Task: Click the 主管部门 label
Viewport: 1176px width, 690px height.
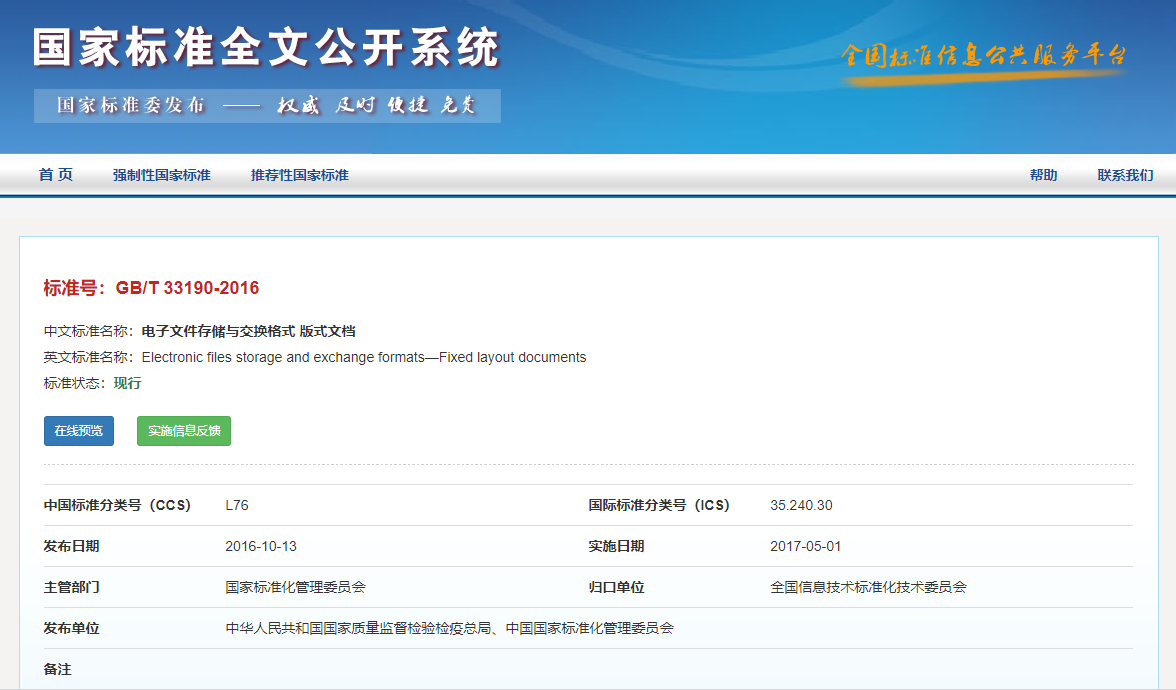Action: (71, 587)
